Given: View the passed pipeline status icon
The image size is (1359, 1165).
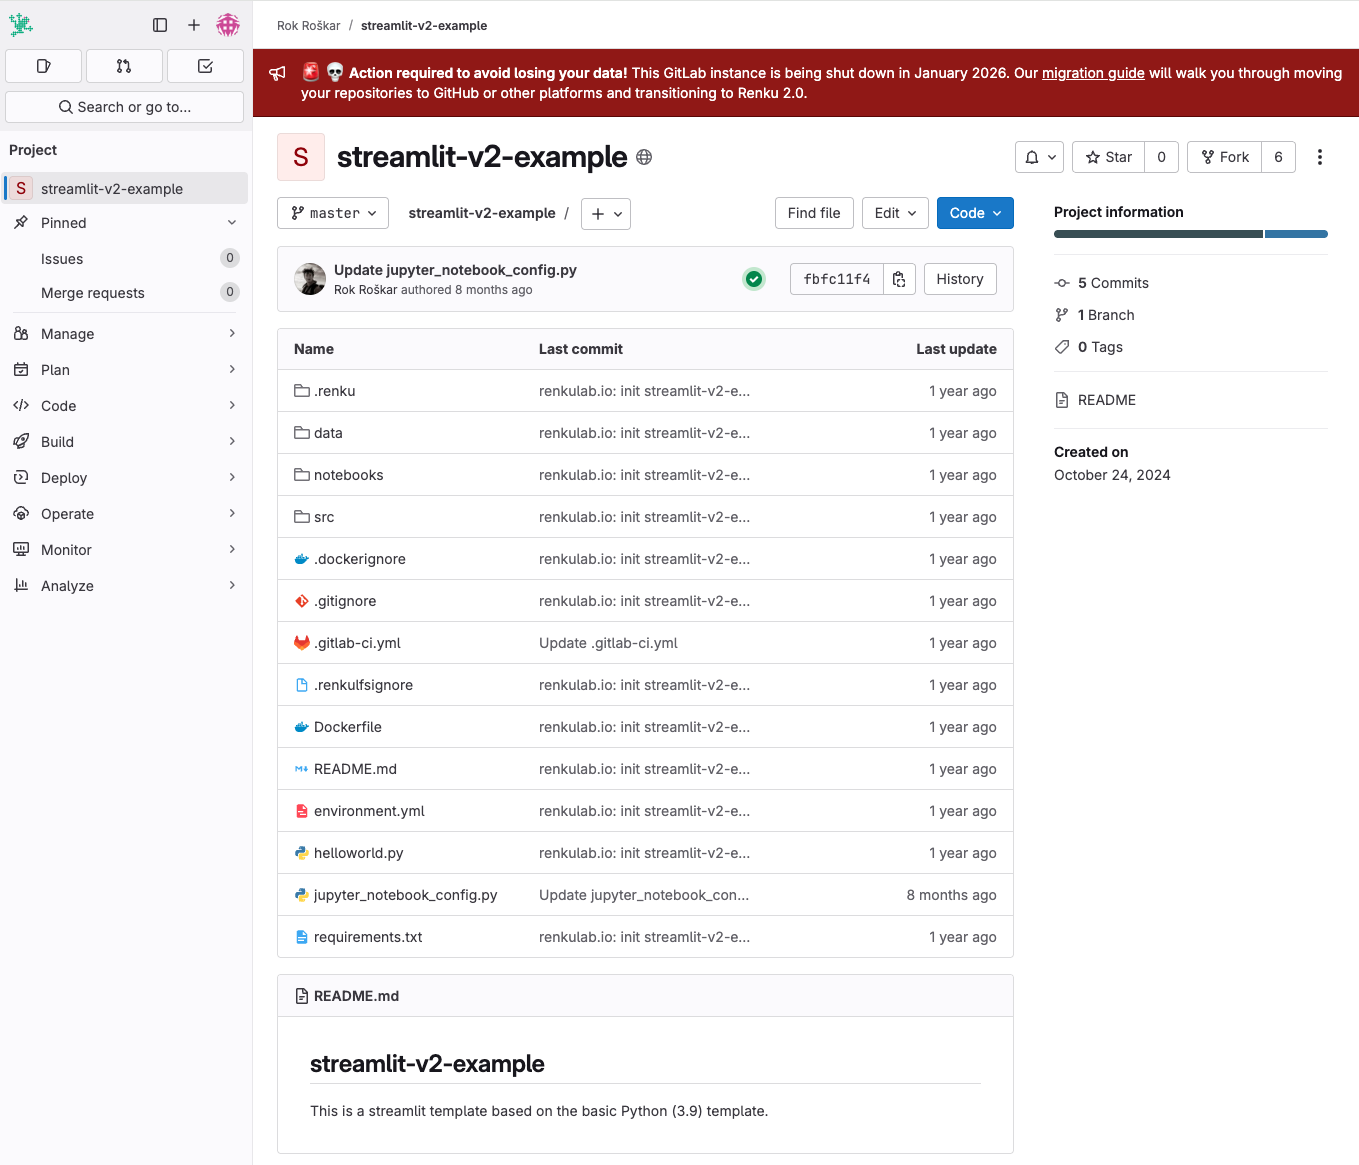Looking at the screenshot, I should click(x=754, y=279).
